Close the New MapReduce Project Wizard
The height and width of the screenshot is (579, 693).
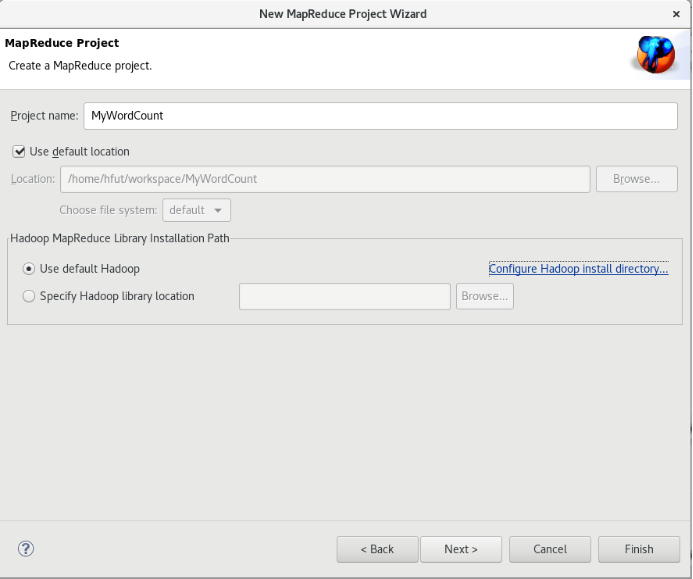point(677,13)
